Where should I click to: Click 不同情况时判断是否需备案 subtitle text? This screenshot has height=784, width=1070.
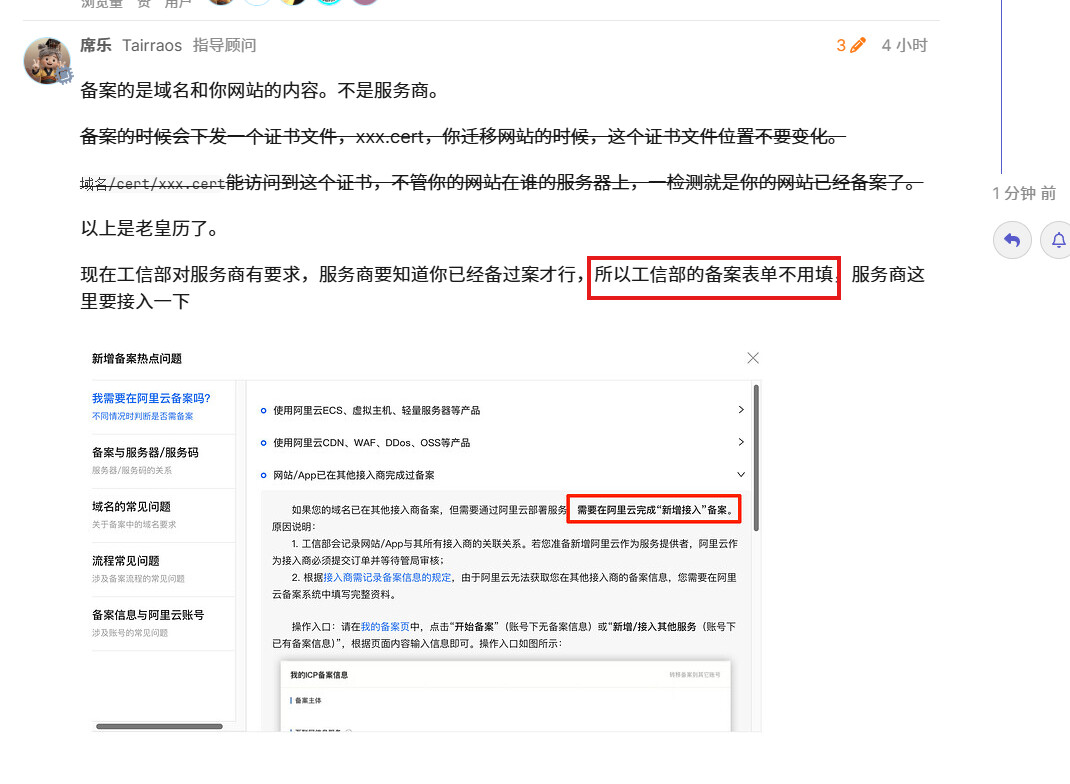(x=143, y=416)
